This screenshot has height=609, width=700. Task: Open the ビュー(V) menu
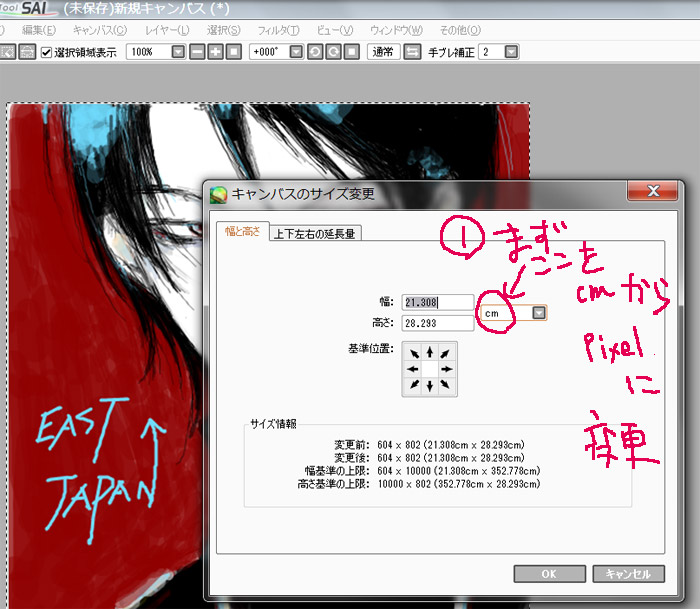tap(335, 30)
